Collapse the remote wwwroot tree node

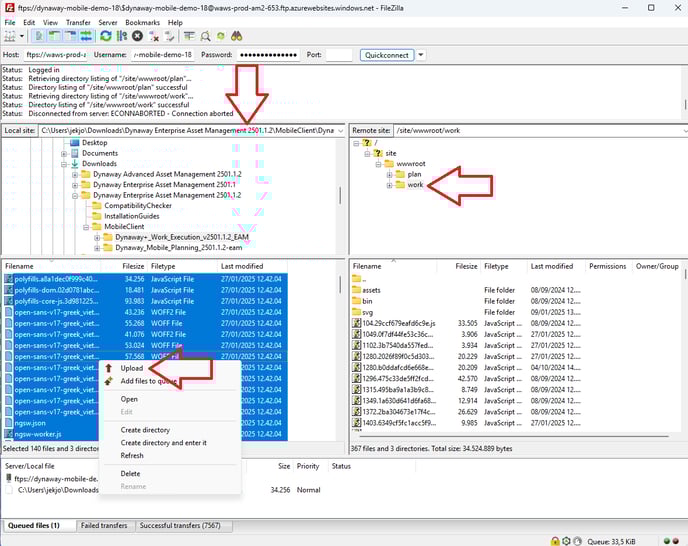[x=378, y=164]
